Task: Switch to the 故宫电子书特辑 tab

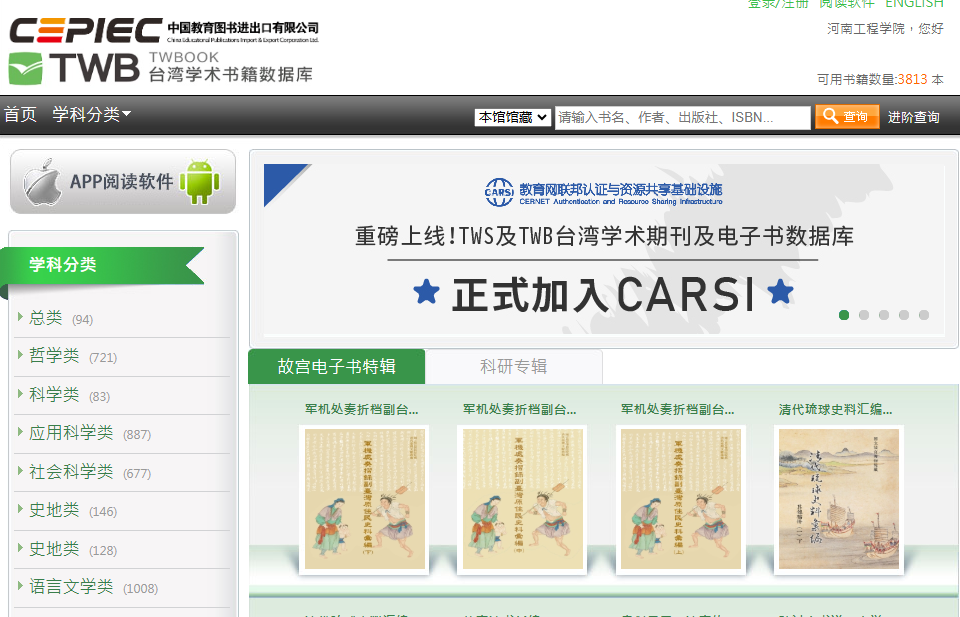Action: click(x=337, y=367)
